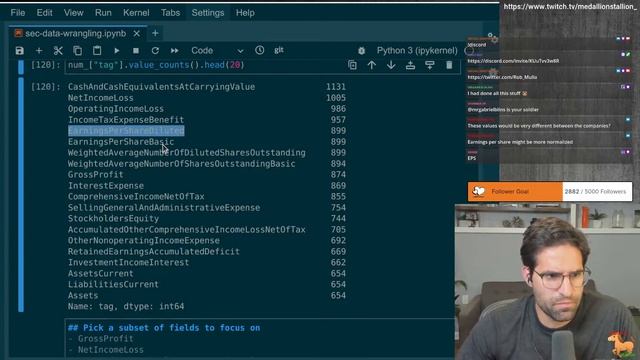Click the OperatingIncomeLoss output row
This screenshot has width=640, height=360.
(116, 109)
